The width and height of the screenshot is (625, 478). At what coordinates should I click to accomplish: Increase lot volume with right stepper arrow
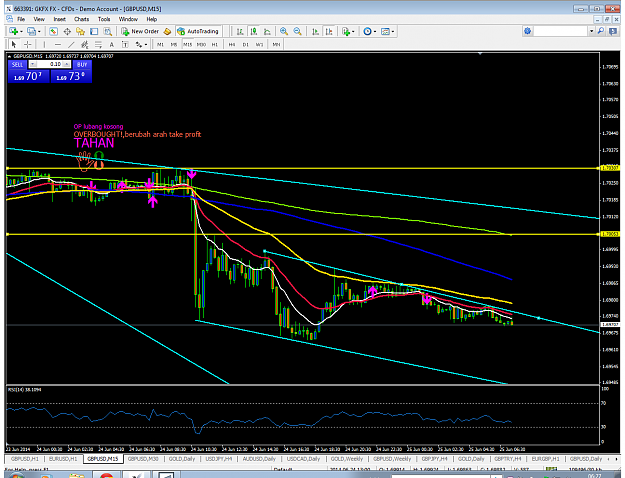pyautogui.click(x=67, y=64)
